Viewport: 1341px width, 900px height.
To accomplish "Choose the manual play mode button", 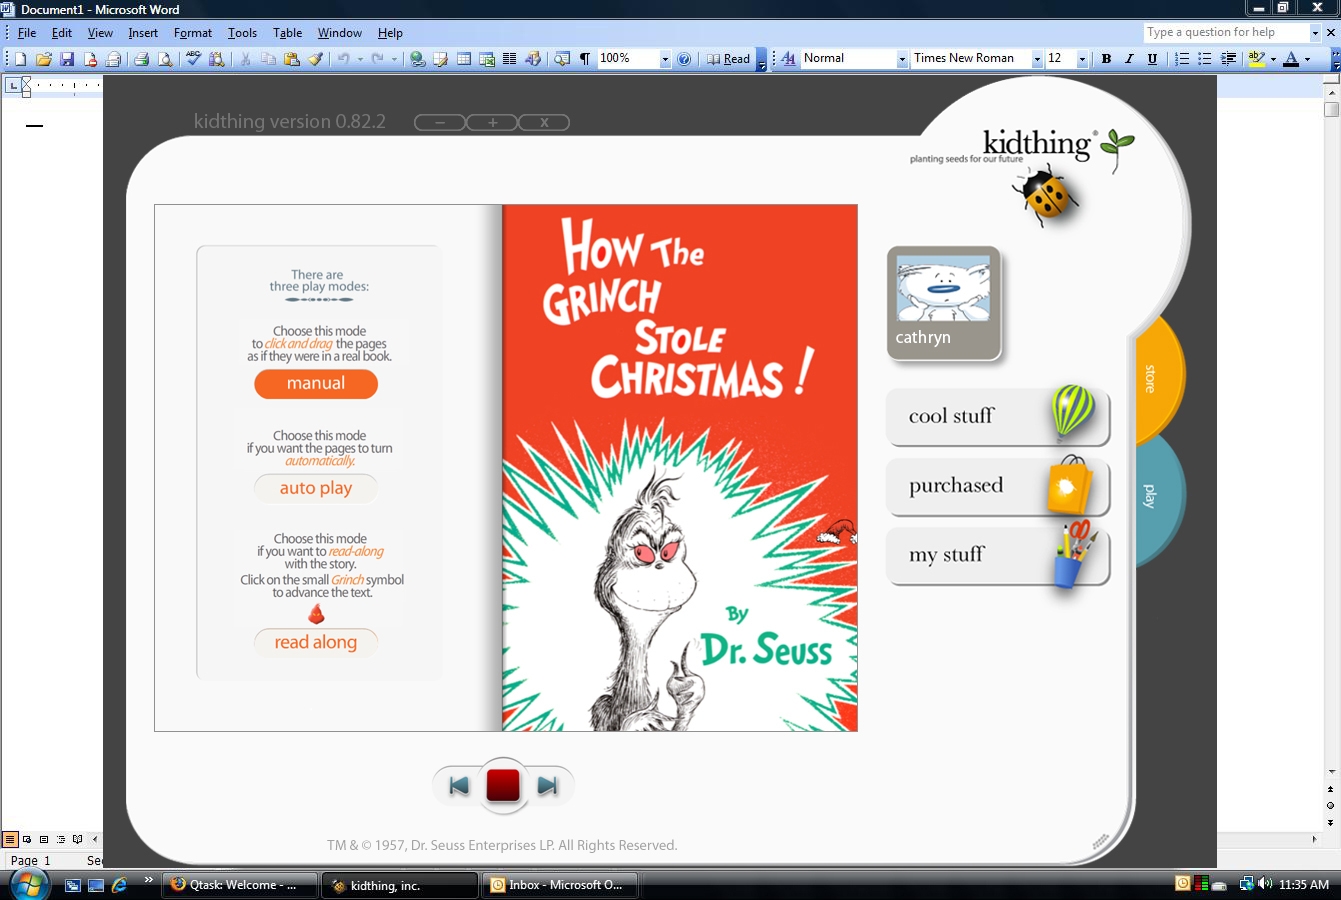I will [316, 384].
